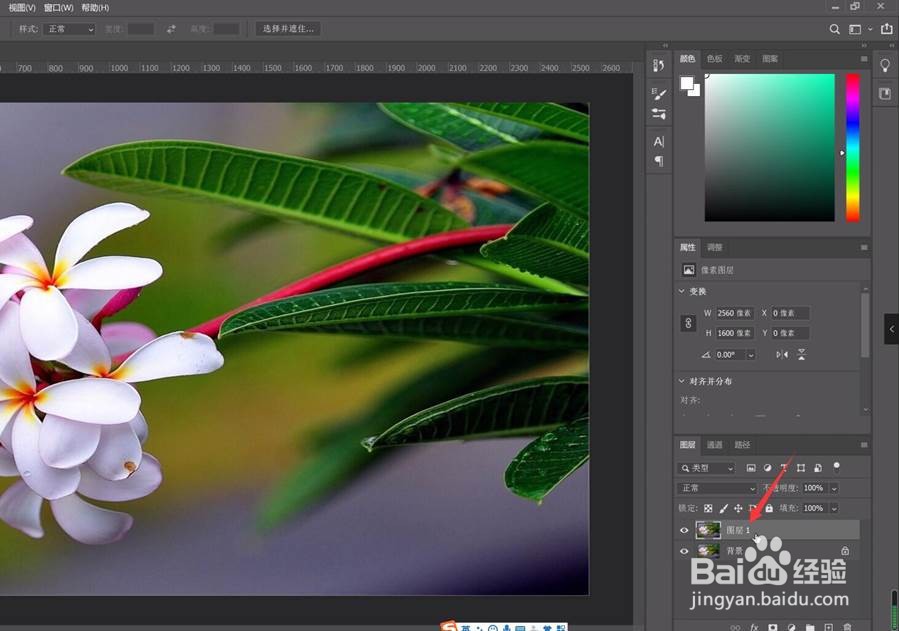899x631 pixels.
Task: Open the 样式 style dropdown
Action: click(70, 29)
